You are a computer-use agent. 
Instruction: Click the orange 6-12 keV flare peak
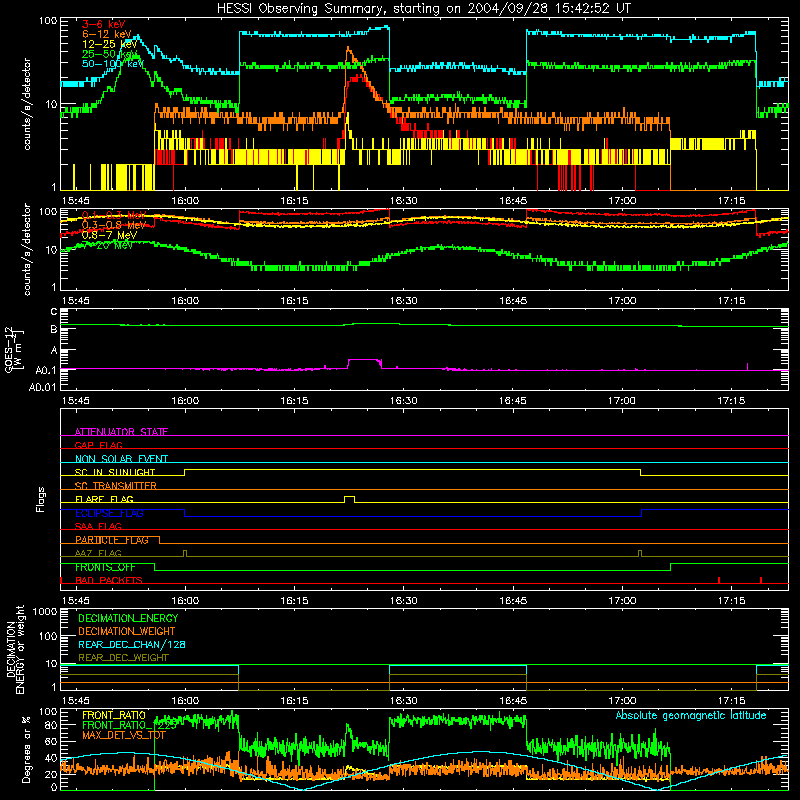[348, 50]
